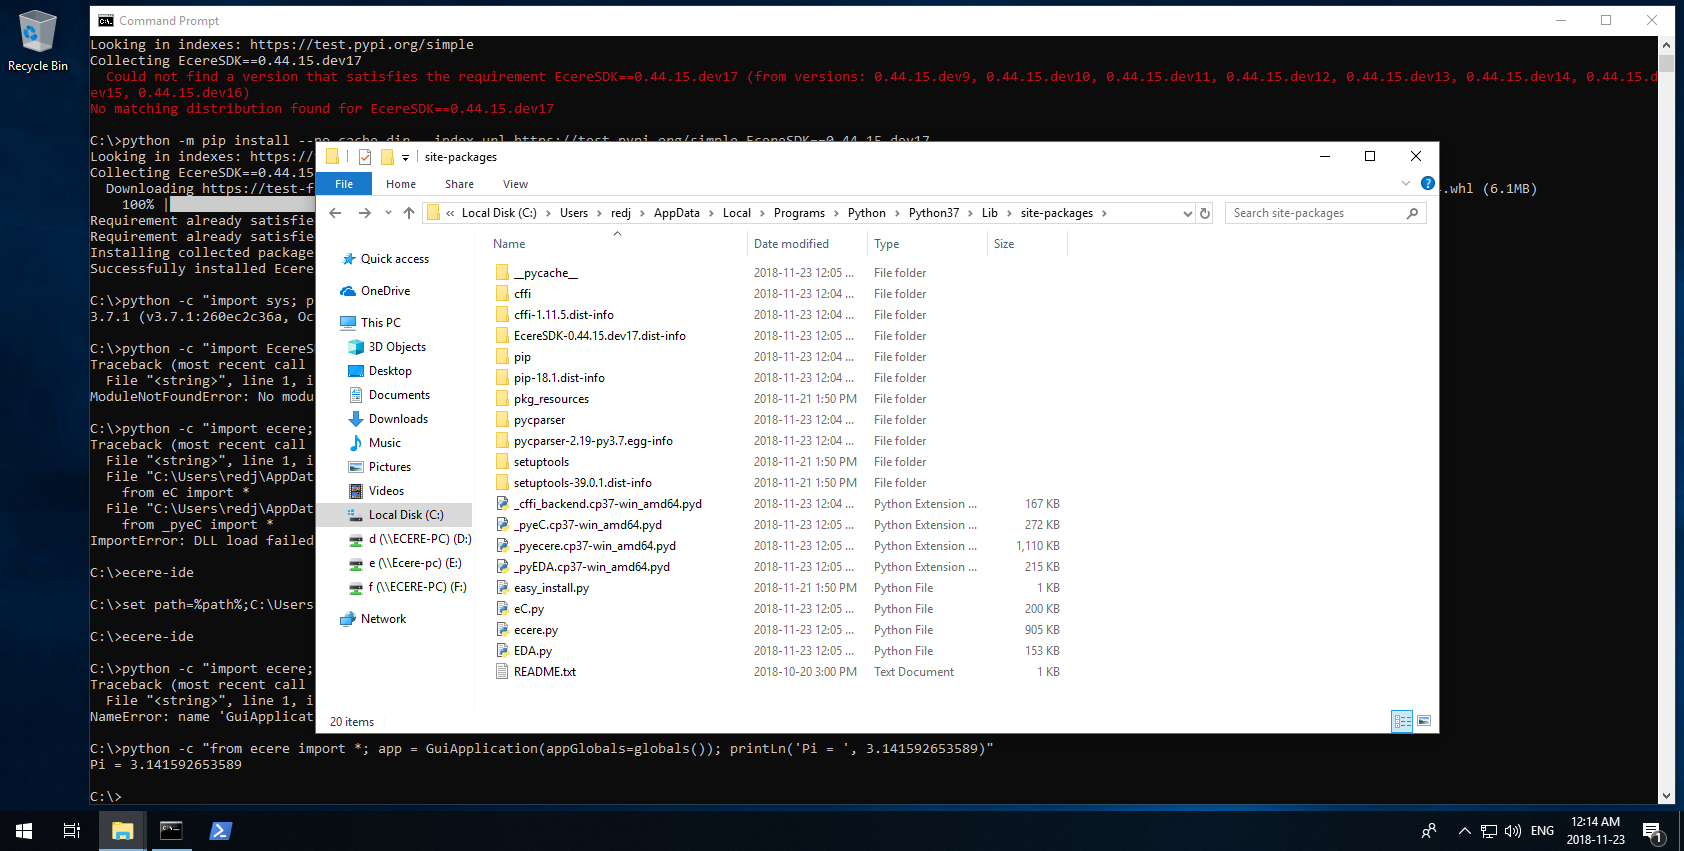Switch to details view layout icon
Image resolution: width=1684 pixels, height=851 pixels.
coord(1402,721)
